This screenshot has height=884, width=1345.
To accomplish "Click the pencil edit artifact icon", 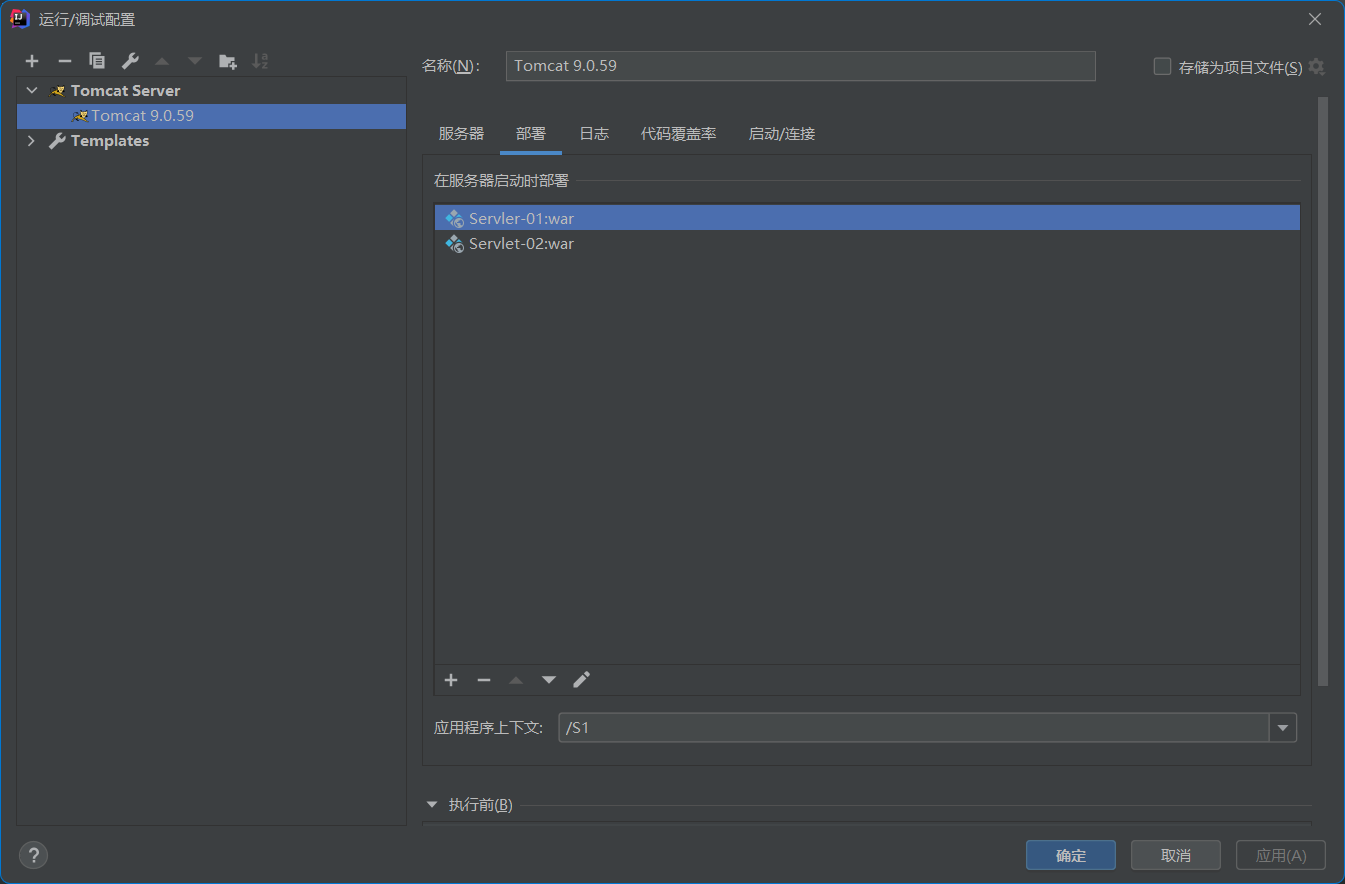I will point(581,680).
